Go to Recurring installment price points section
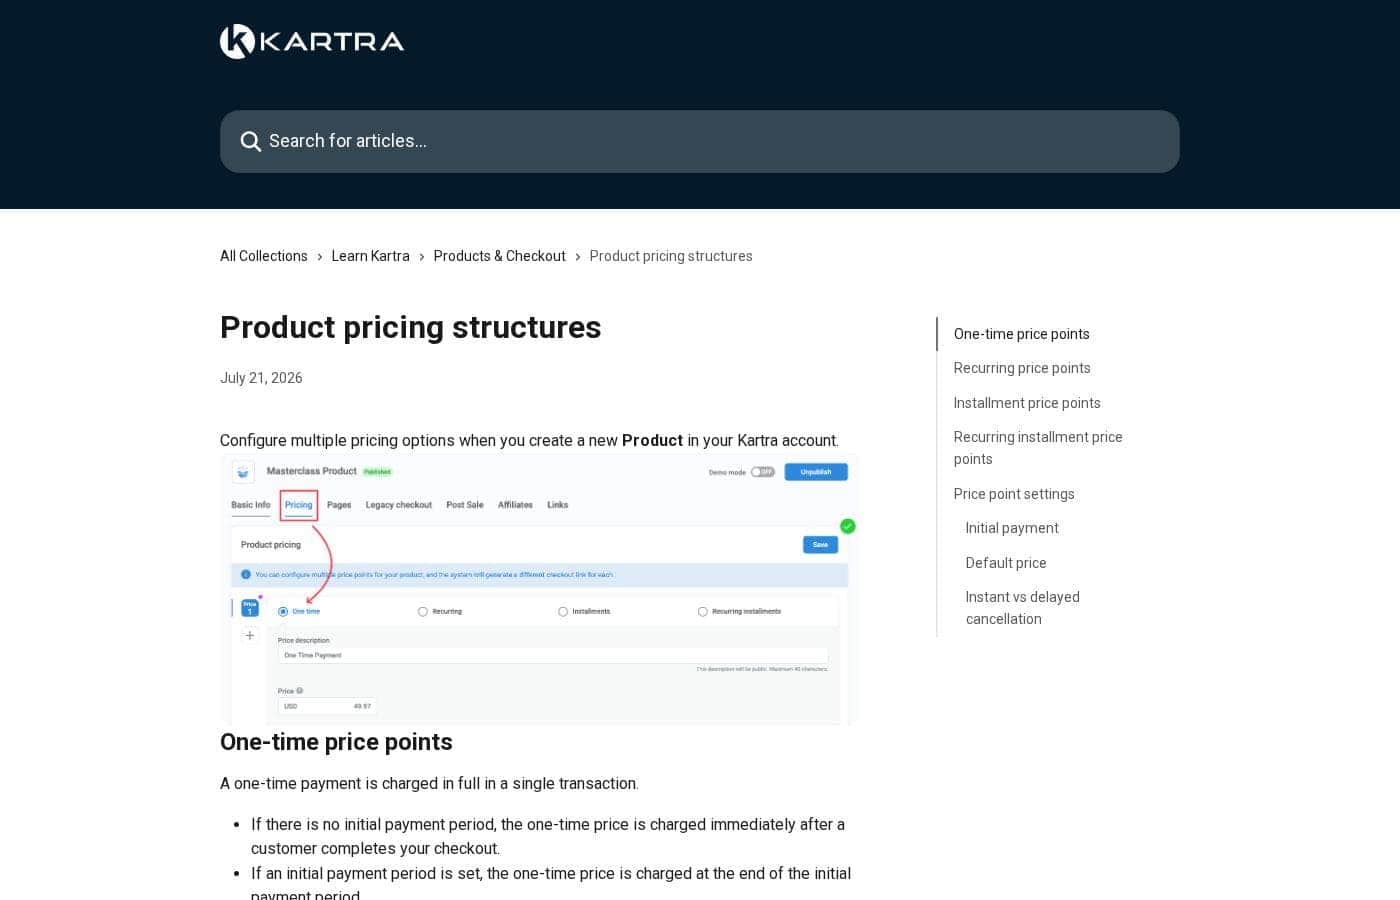 [1038, 448]
